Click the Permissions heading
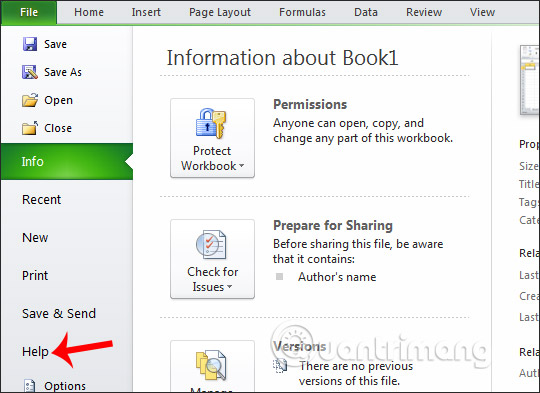This screenshot has width=540, height=393. pos(310,104)
